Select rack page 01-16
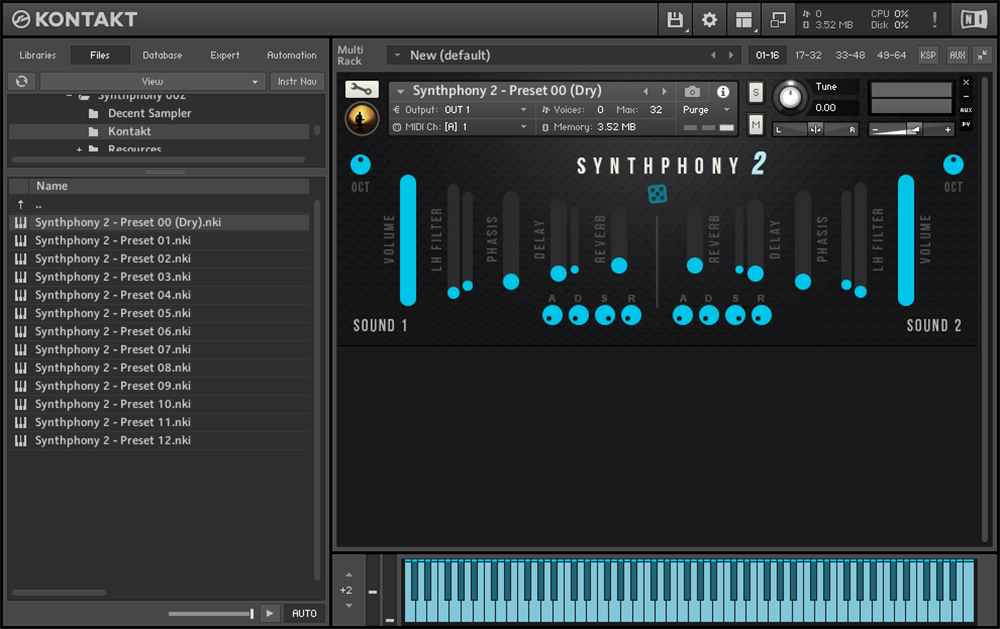Screen dimensions: 1000x629 click(x=767, y=56)
